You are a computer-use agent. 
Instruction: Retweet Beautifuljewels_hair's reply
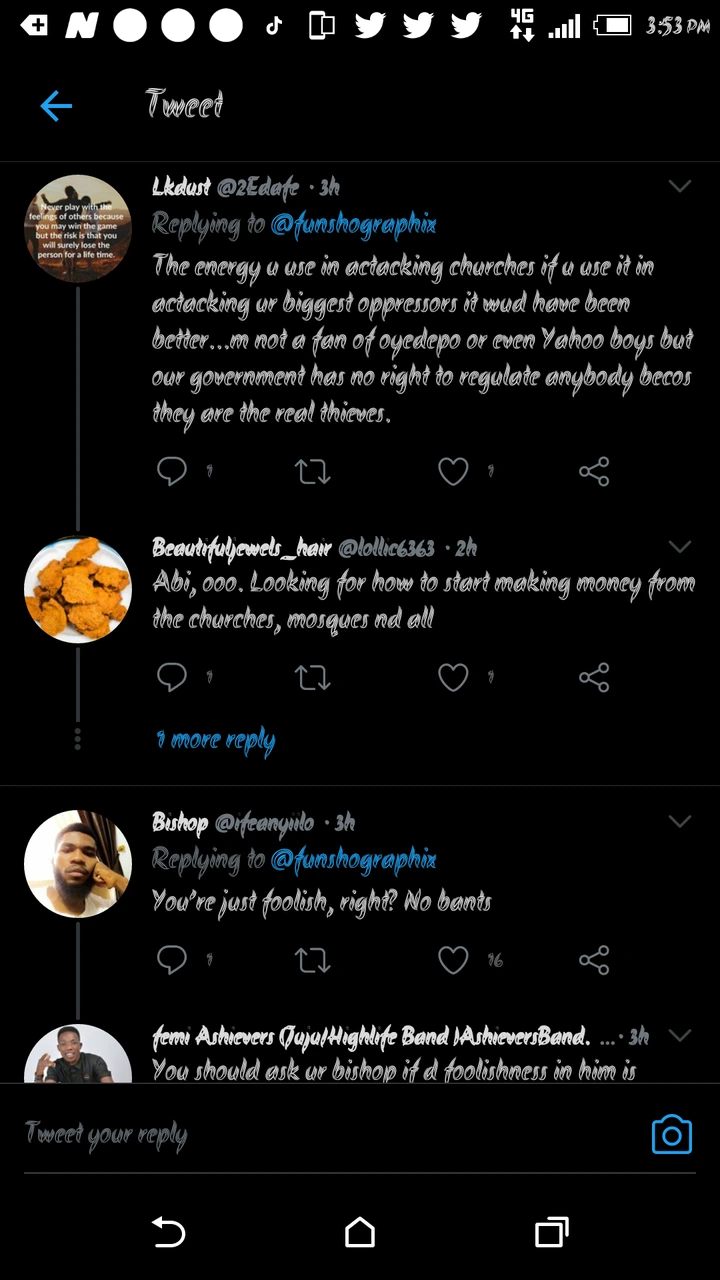pos(313,678)
